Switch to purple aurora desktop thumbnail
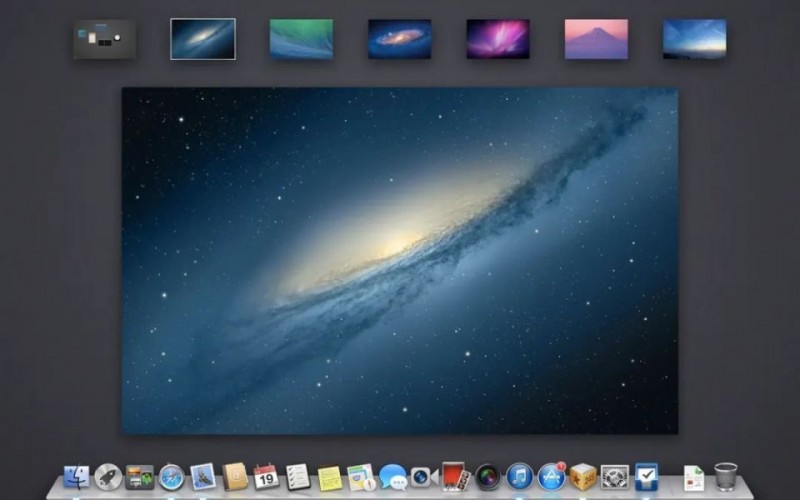800x500 pixels. 498,39
